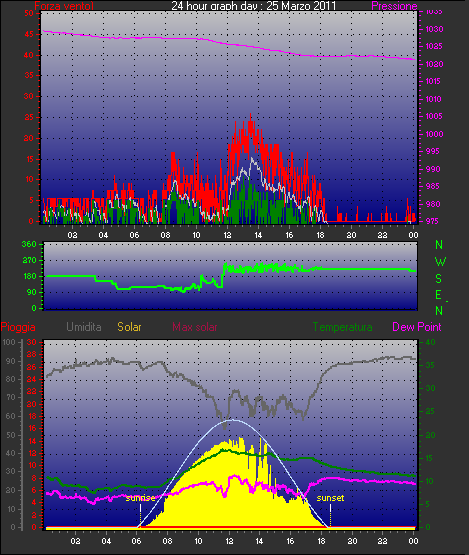Screen dimensions: 469x555
Task: Click grey humidity axis value '100'
Action: point(9,342)
